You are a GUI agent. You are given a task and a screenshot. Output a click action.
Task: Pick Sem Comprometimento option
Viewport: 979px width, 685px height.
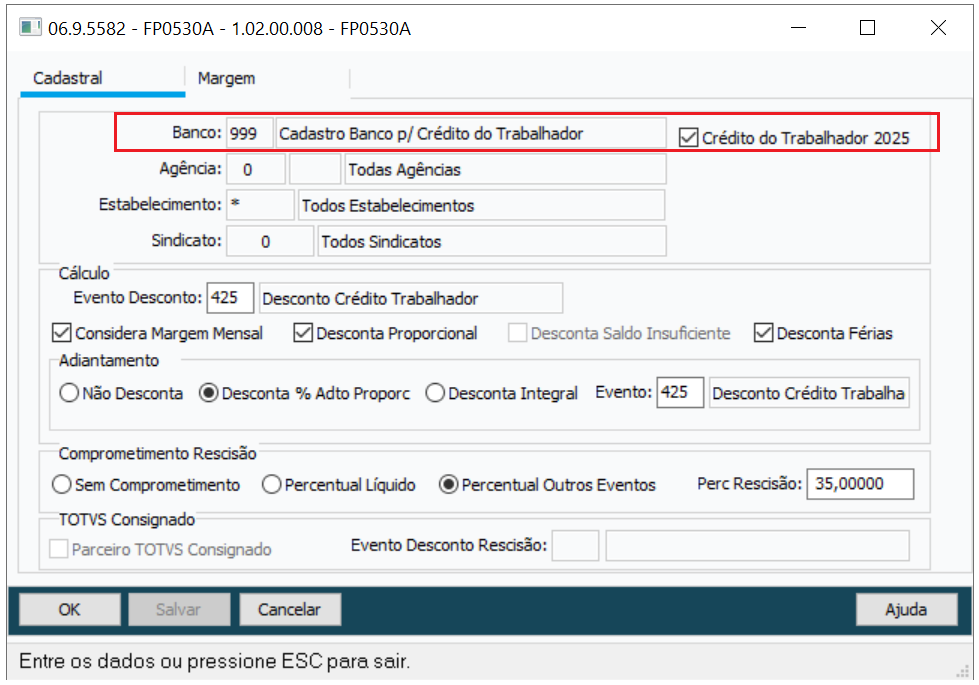tap(58, 484)
